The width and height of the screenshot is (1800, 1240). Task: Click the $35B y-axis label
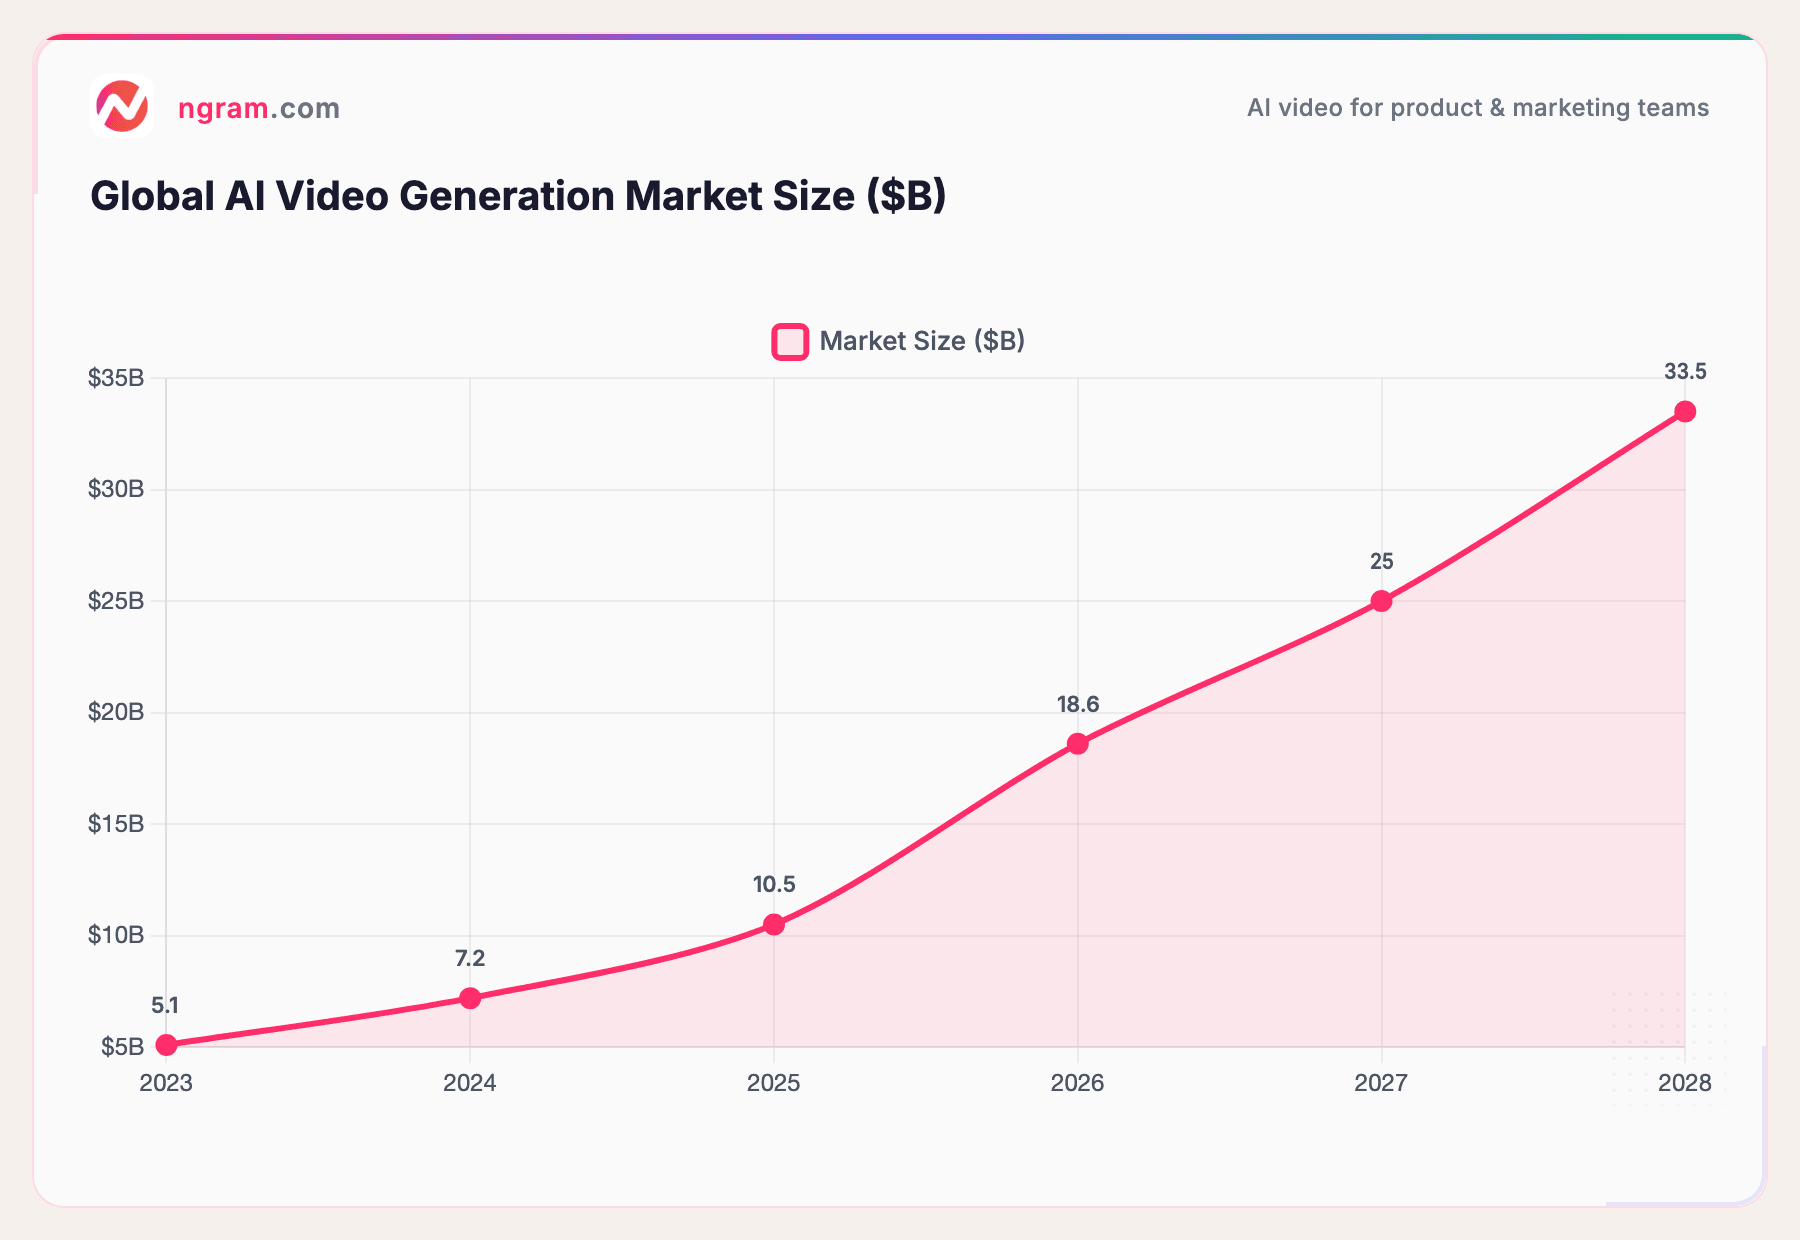click(117, 375)
